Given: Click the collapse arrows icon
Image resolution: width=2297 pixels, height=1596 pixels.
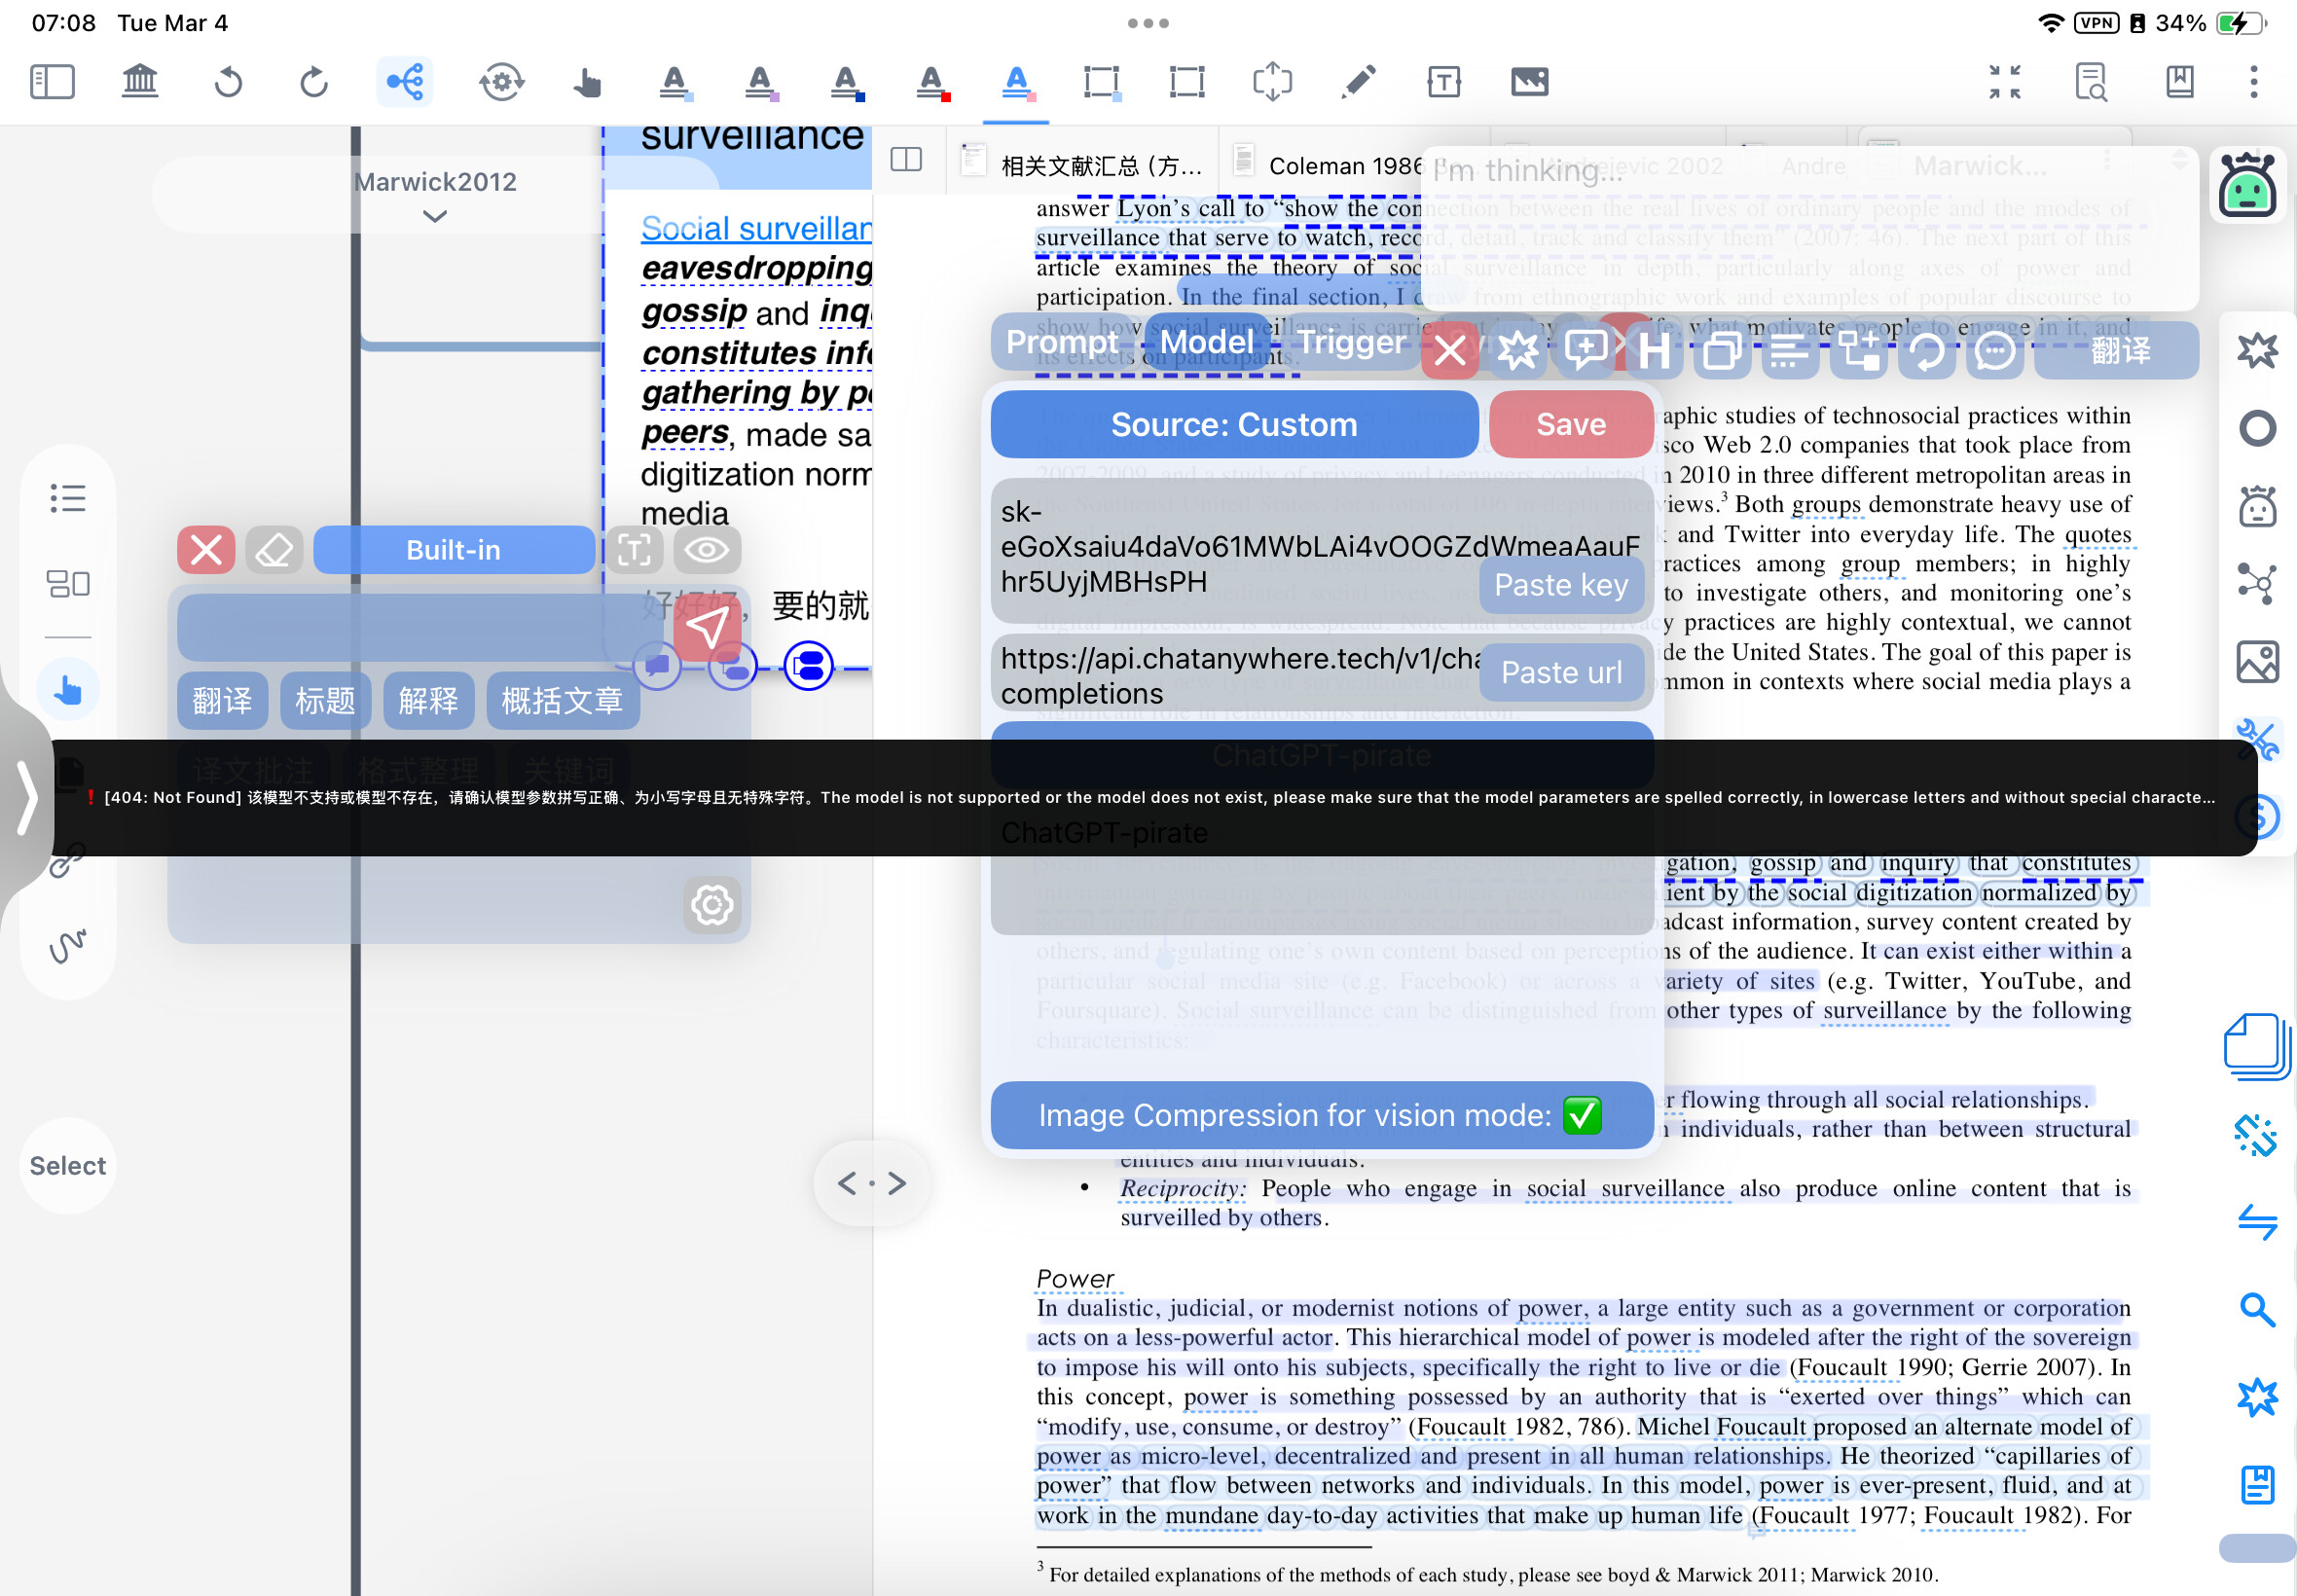Looking at the screenshot, I should (2004, 81).
